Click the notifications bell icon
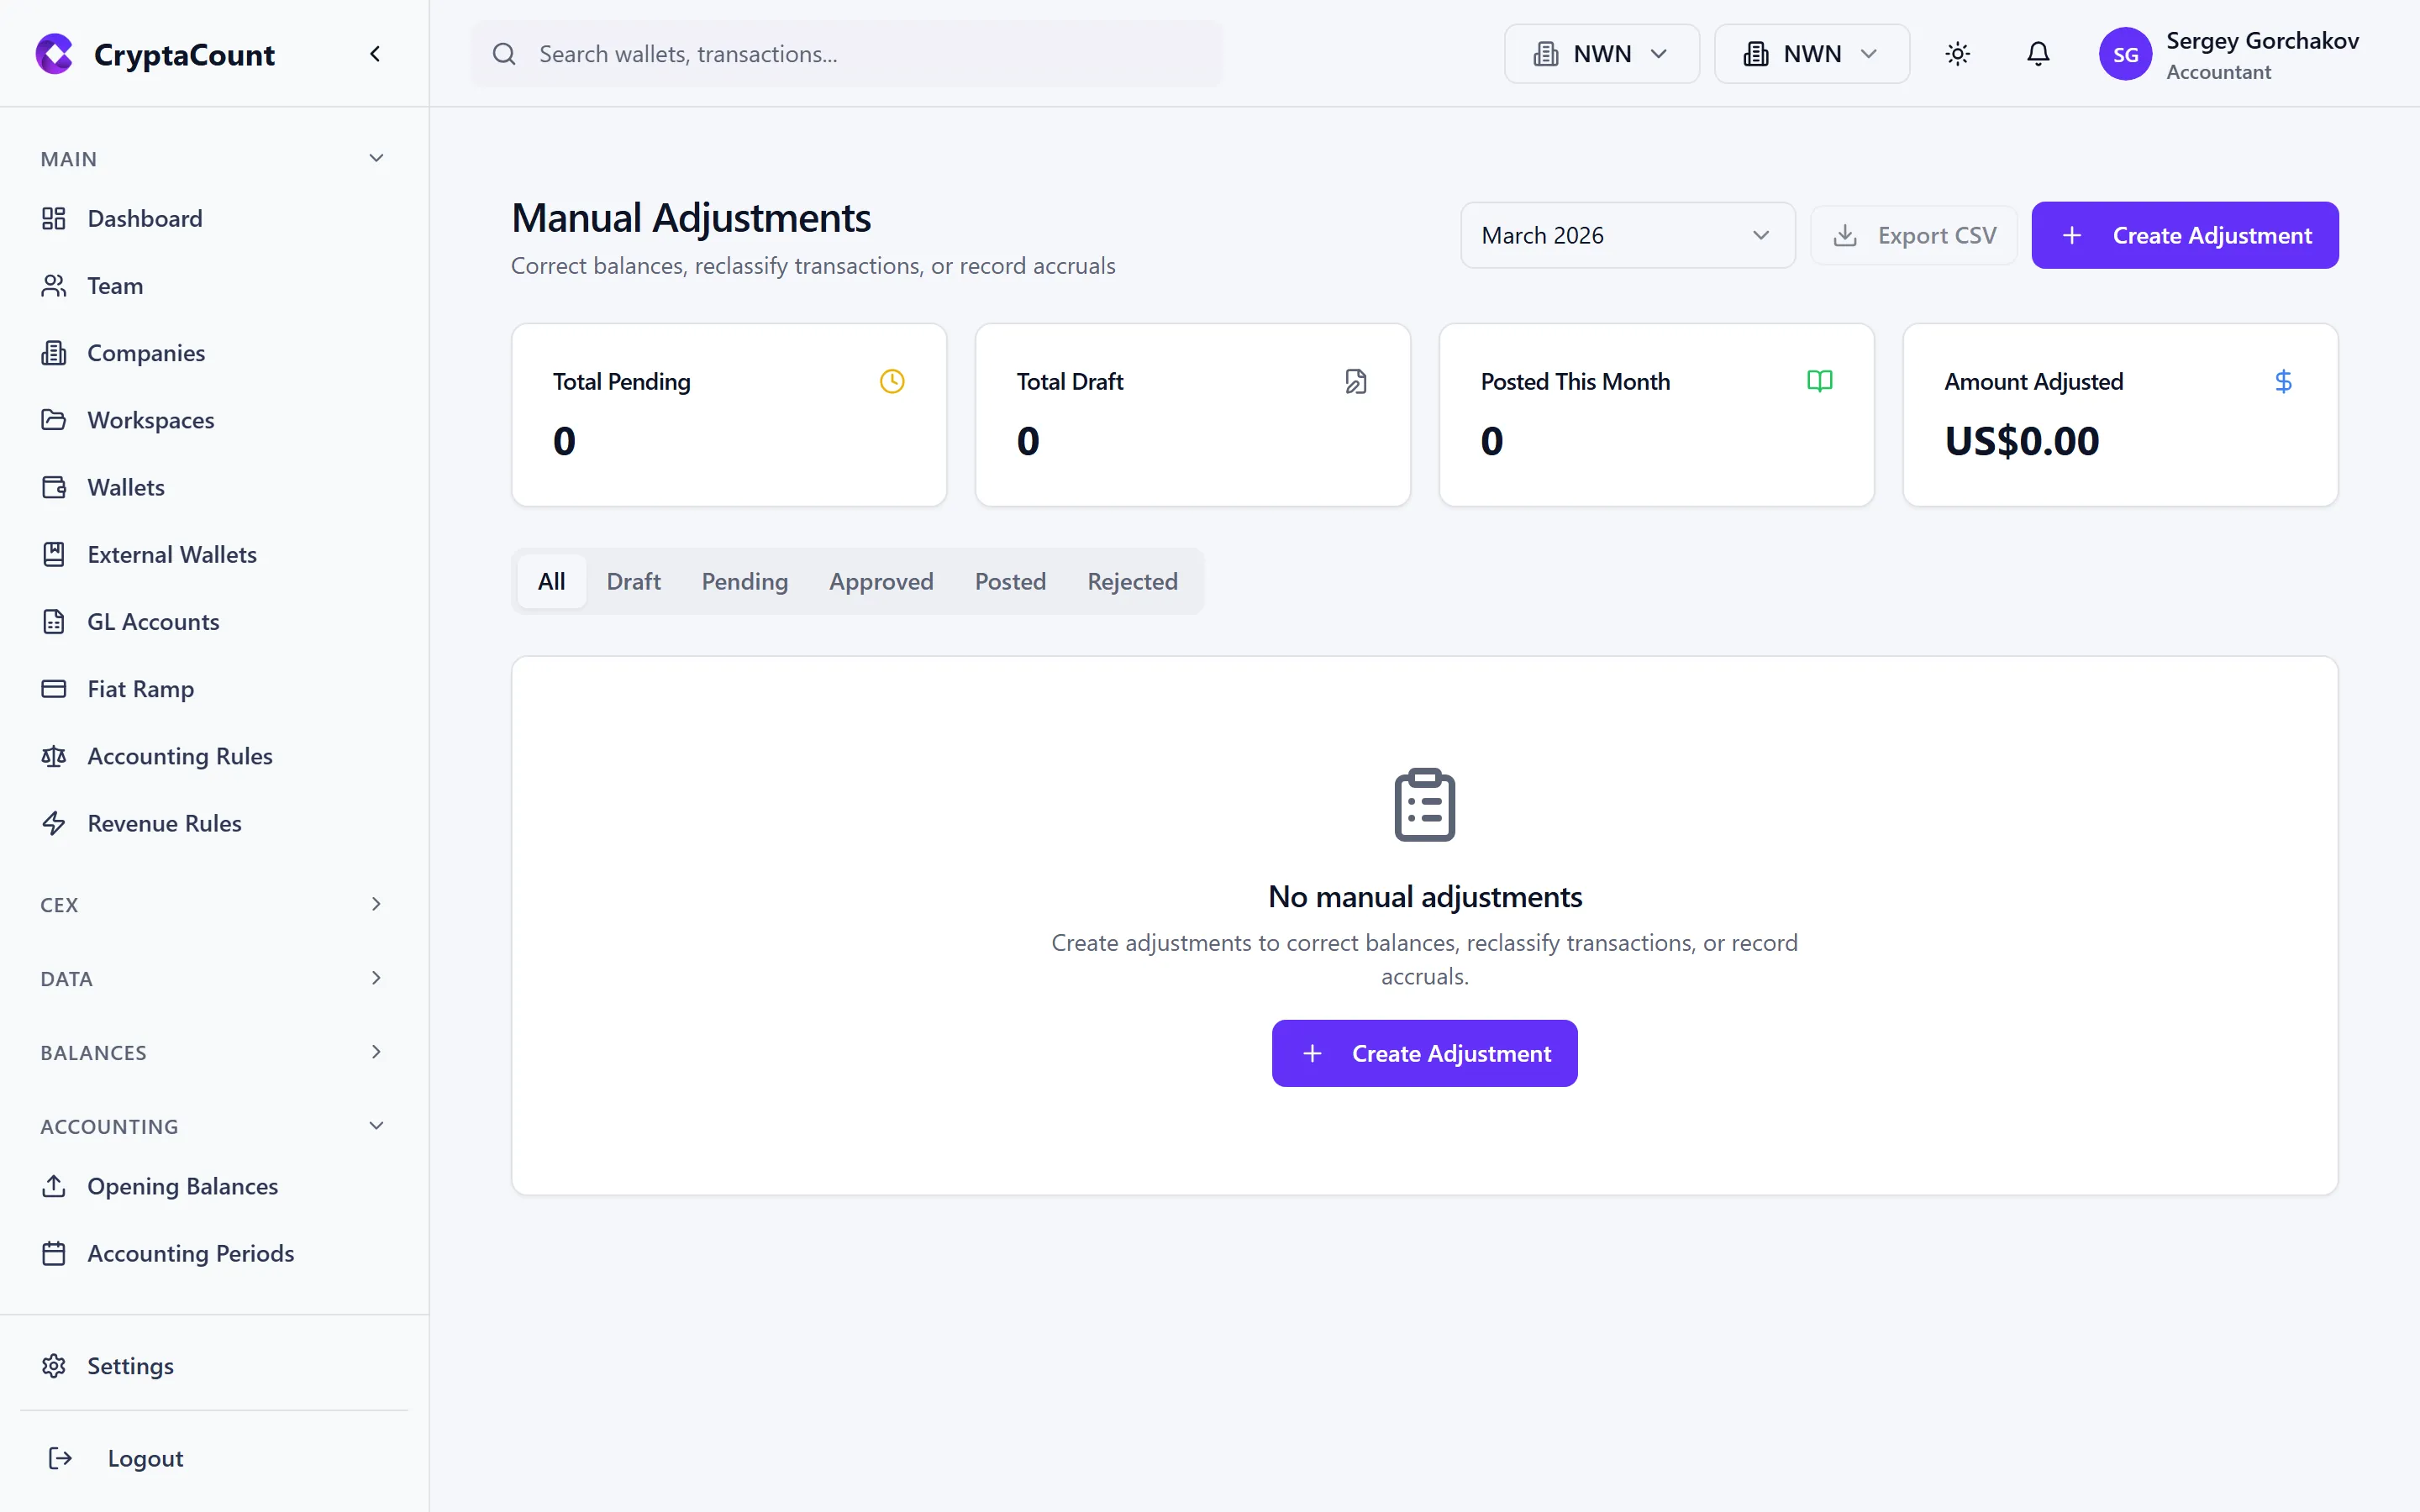This screenshot has height=1512, width=2420. [x=2037, y=54]
